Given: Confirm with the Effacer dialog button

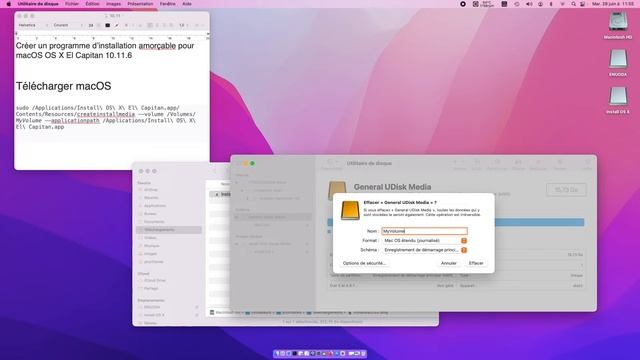Looking at the screenshot, I should click(476, 263).
